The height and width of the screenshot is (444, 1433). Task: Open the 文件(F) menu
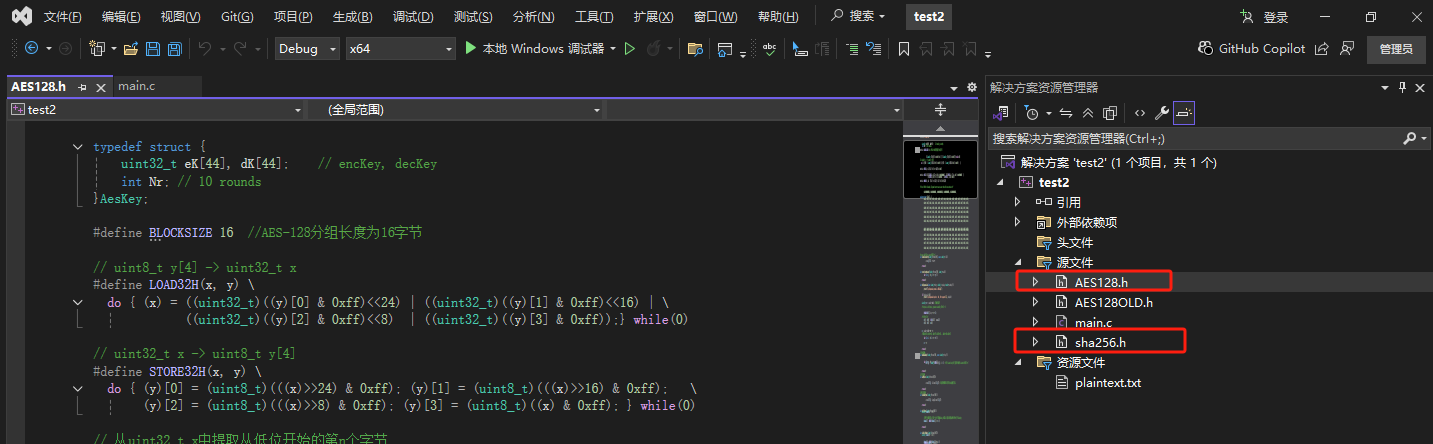pyautogui.click(x=64, y=17)
